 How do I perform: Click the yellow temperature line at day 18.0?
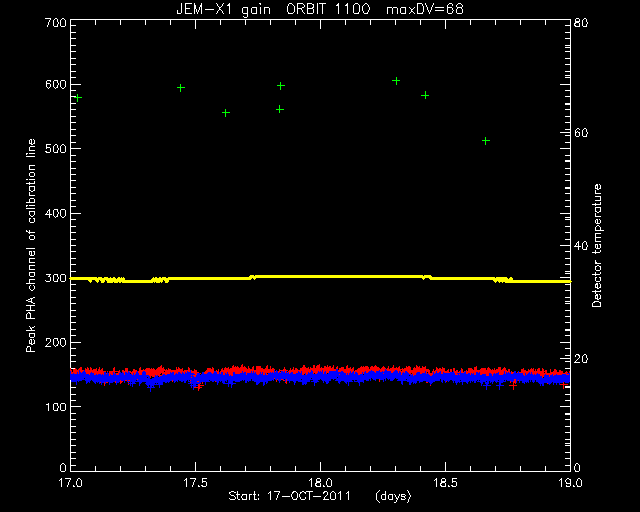320,277
